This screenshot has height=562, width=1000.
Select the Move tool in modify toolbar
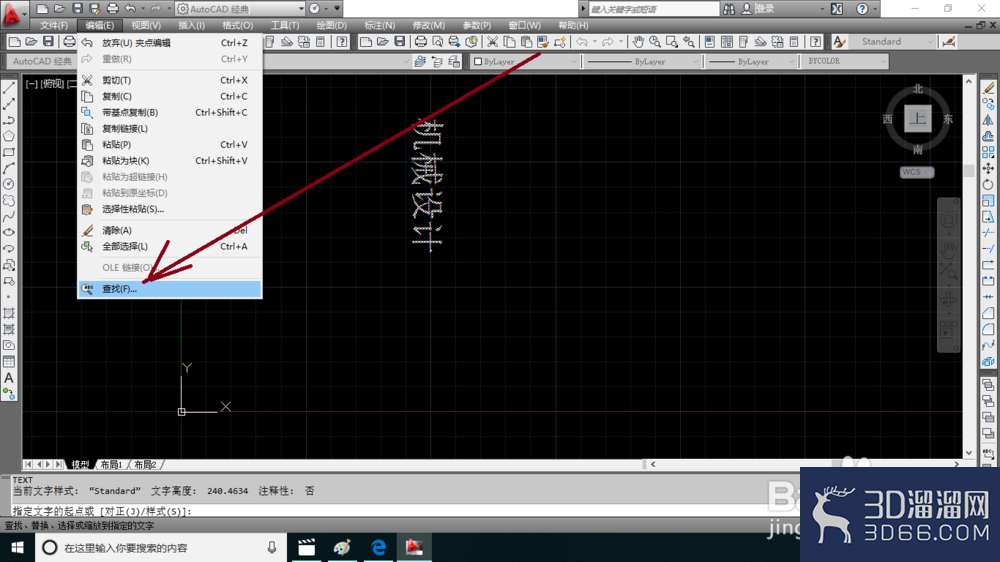[x=989, y=168]
